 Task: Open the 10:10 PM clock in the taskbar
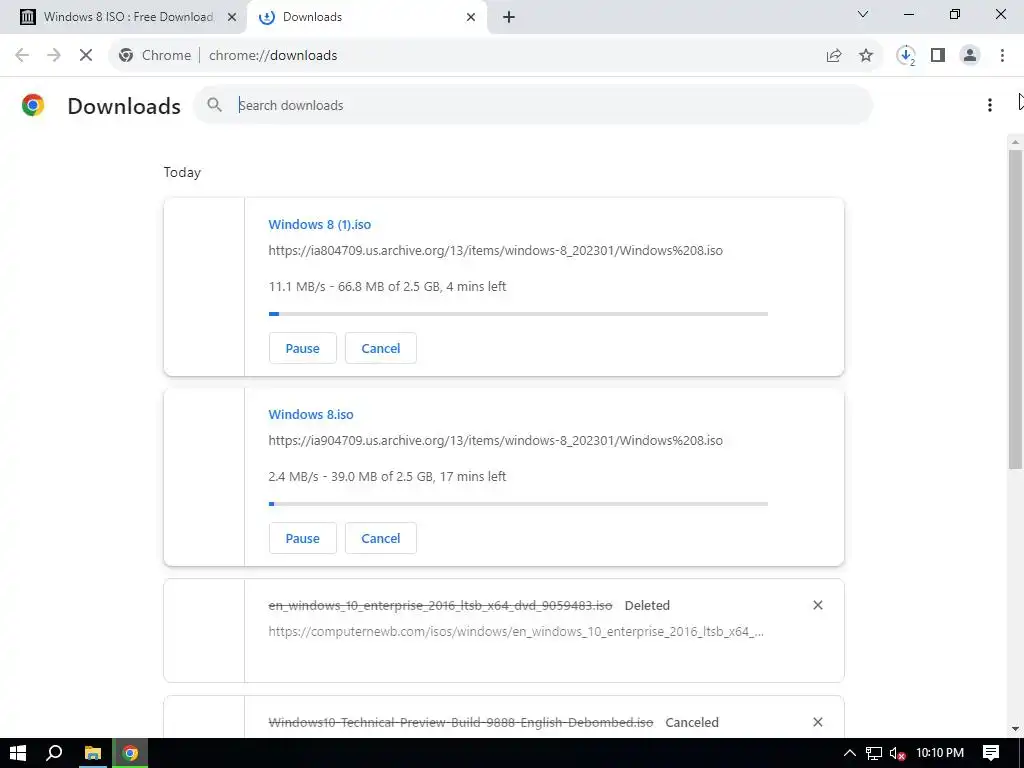[x=940, y=753]
